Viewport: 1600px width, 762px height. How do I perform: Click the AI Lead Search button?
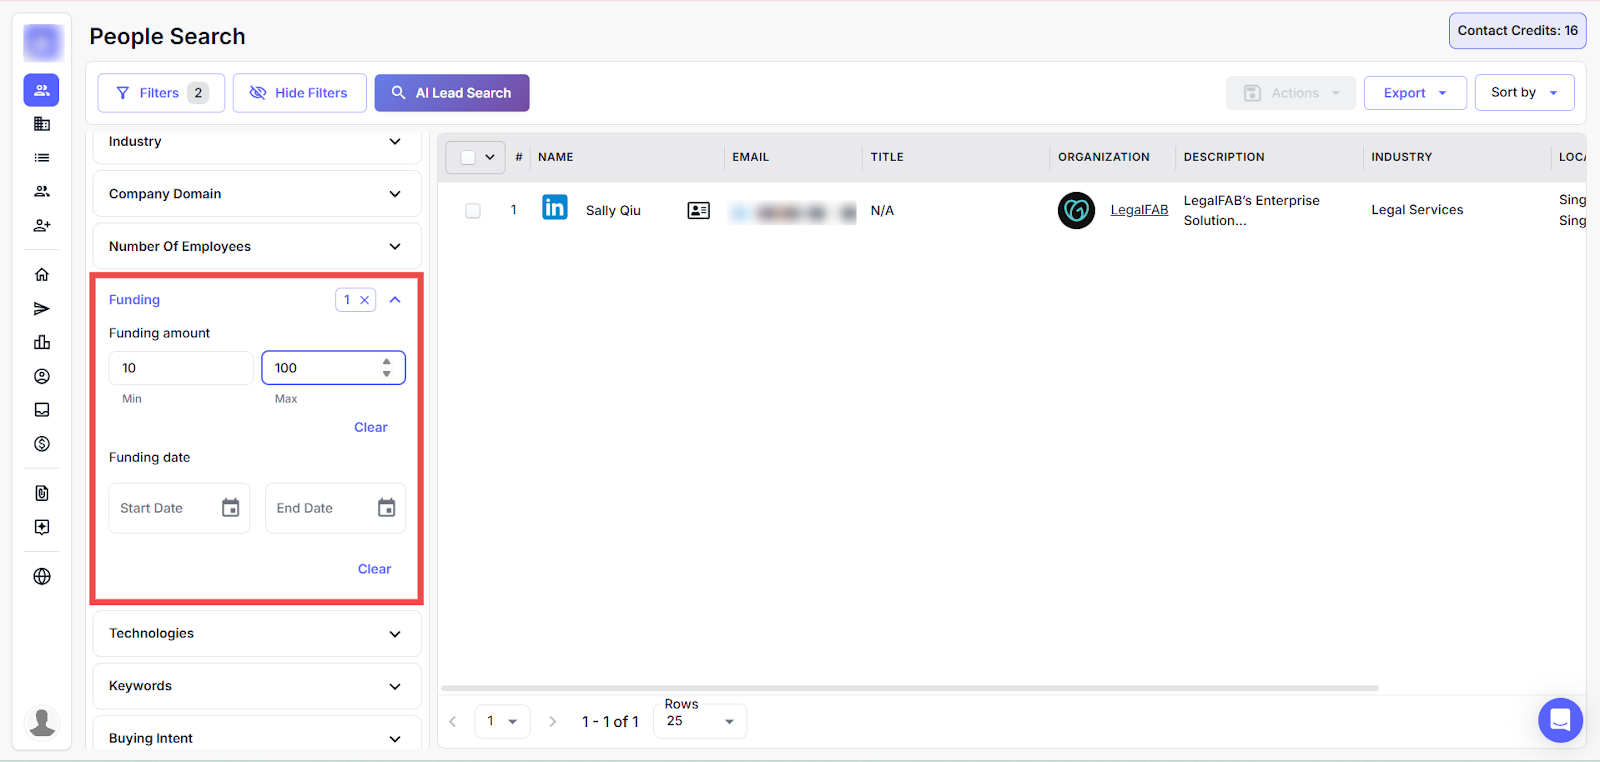tap(452, 93)
